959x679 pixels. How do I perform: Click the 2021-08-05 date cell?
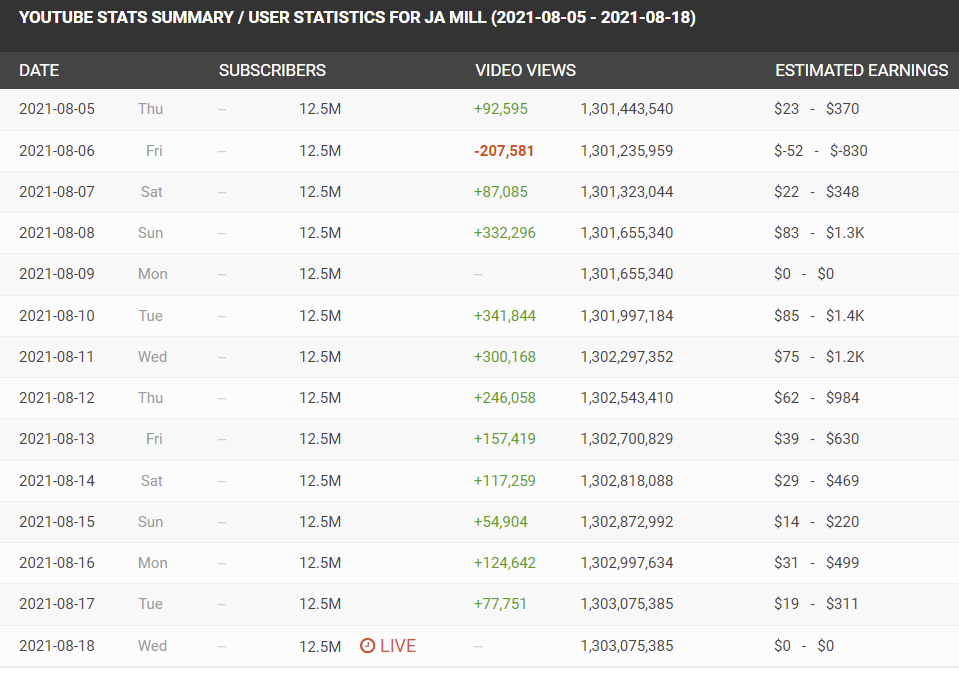click(x=57, y=109)
